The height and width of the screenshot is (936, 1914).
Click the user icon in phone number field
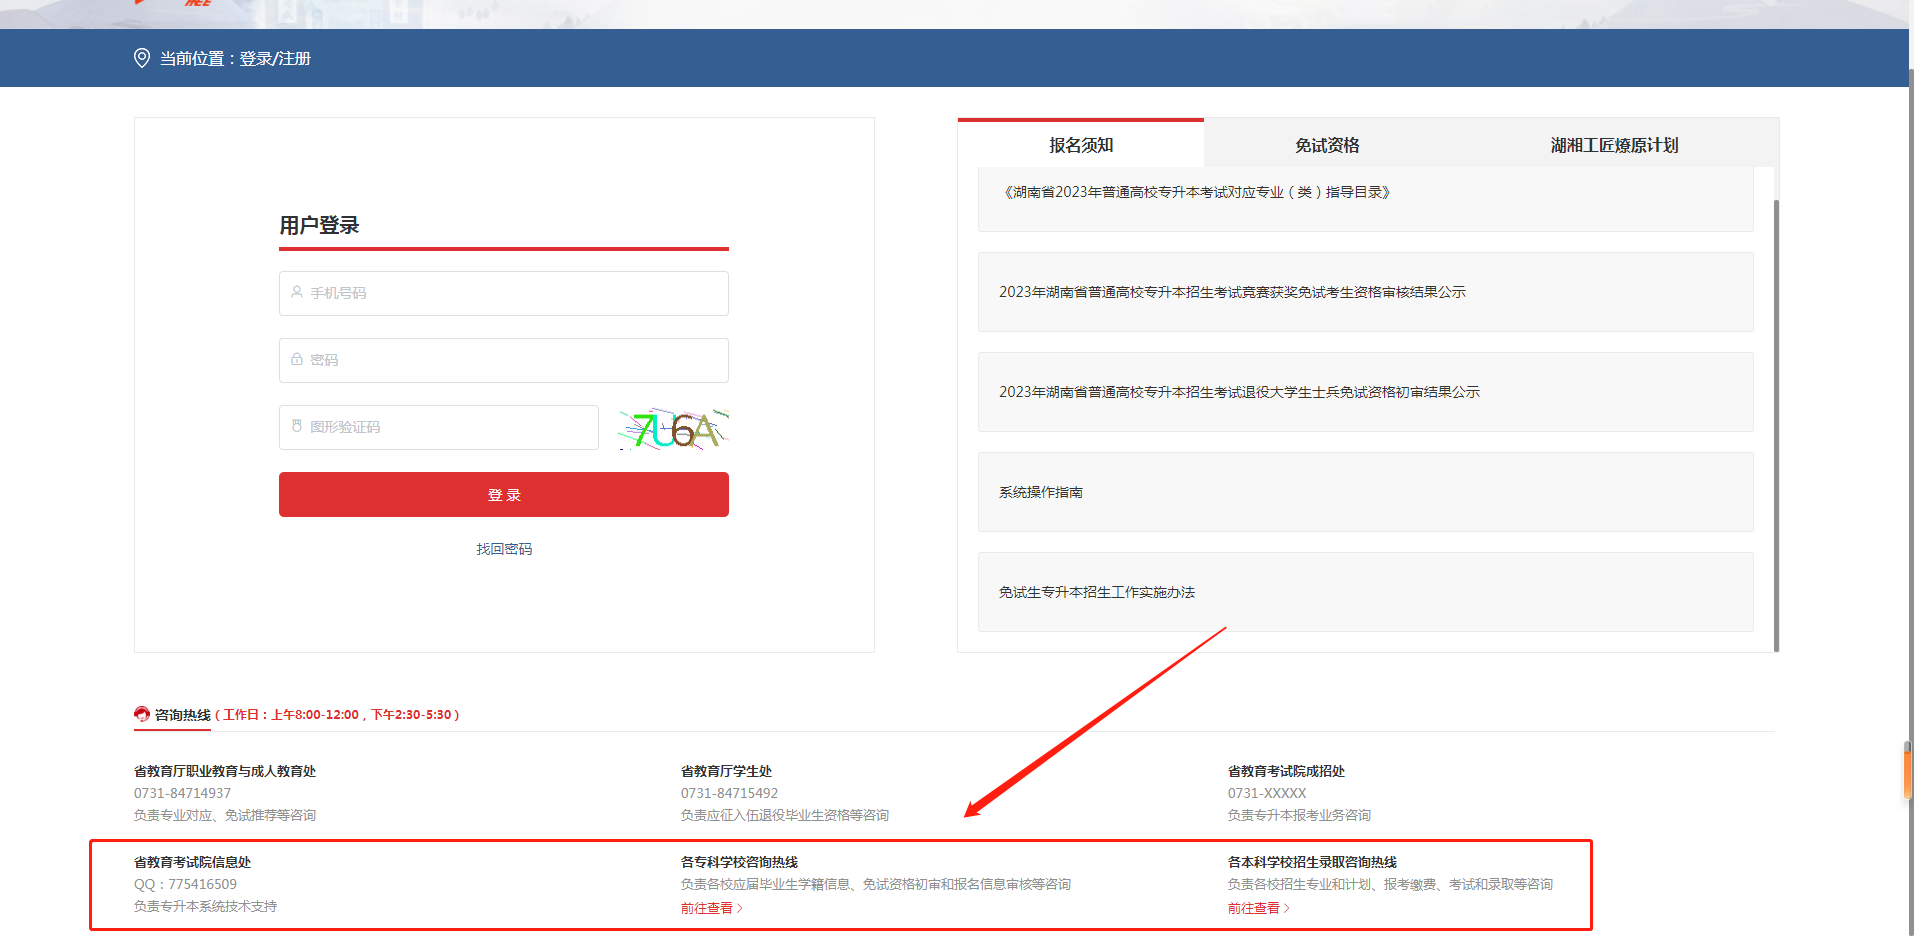[297, 292]
